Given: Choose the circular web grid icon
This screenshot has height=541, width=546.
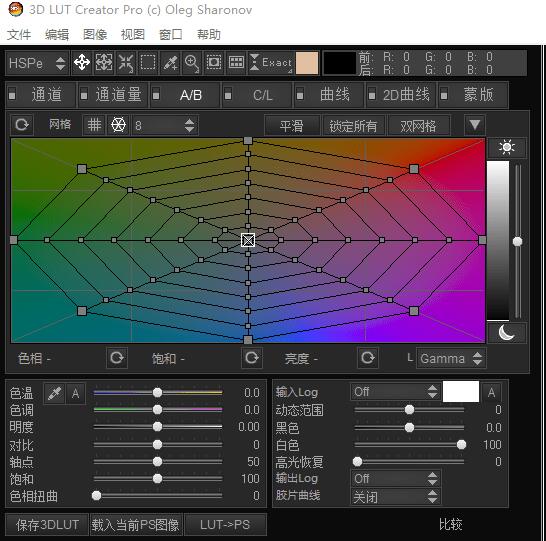Looking at the screenshot, I should tap(118, 125).
